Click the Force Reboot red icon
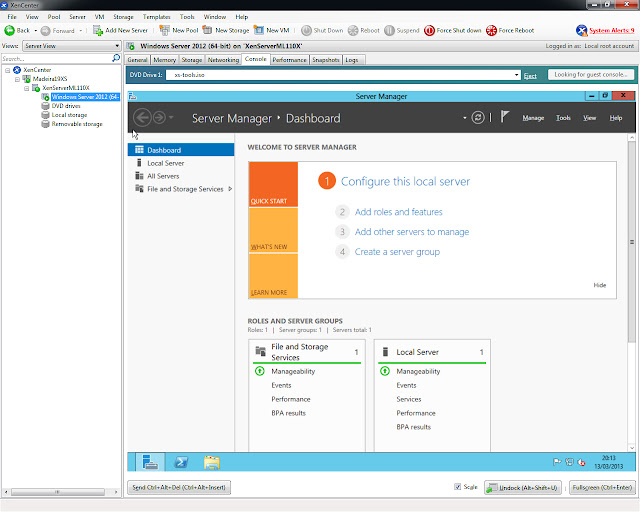640x512 pixels. [x=491, y=30]
